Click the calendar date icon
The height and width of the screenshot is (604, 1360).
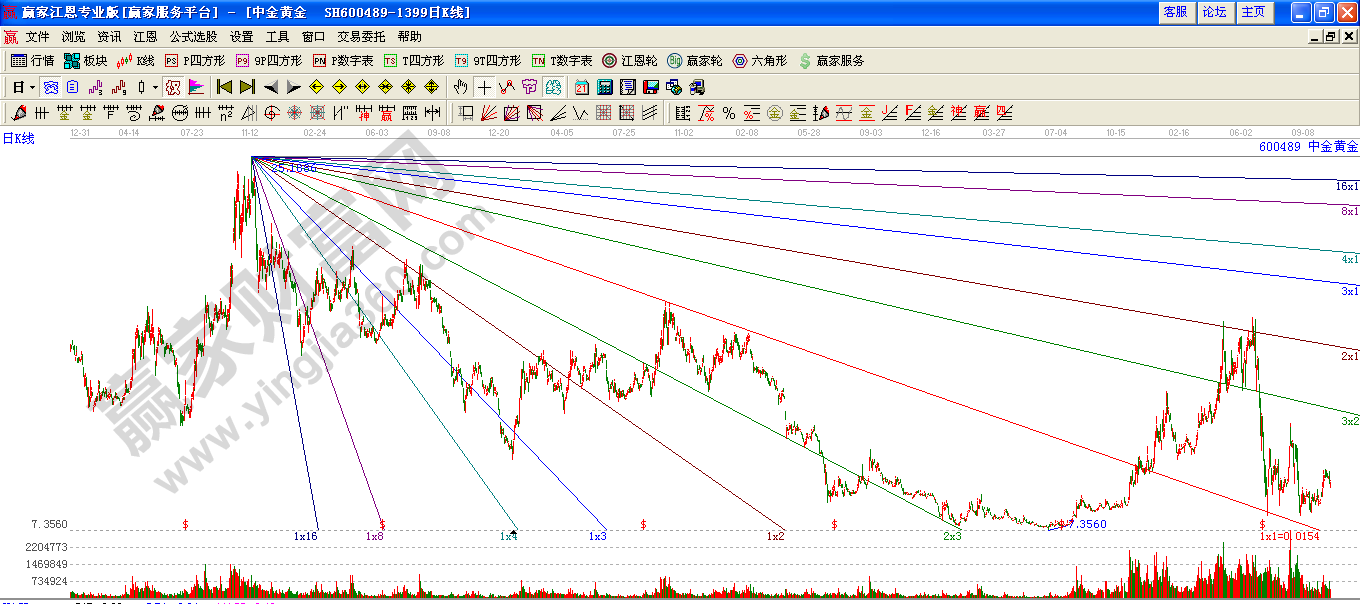click(581, 87)
